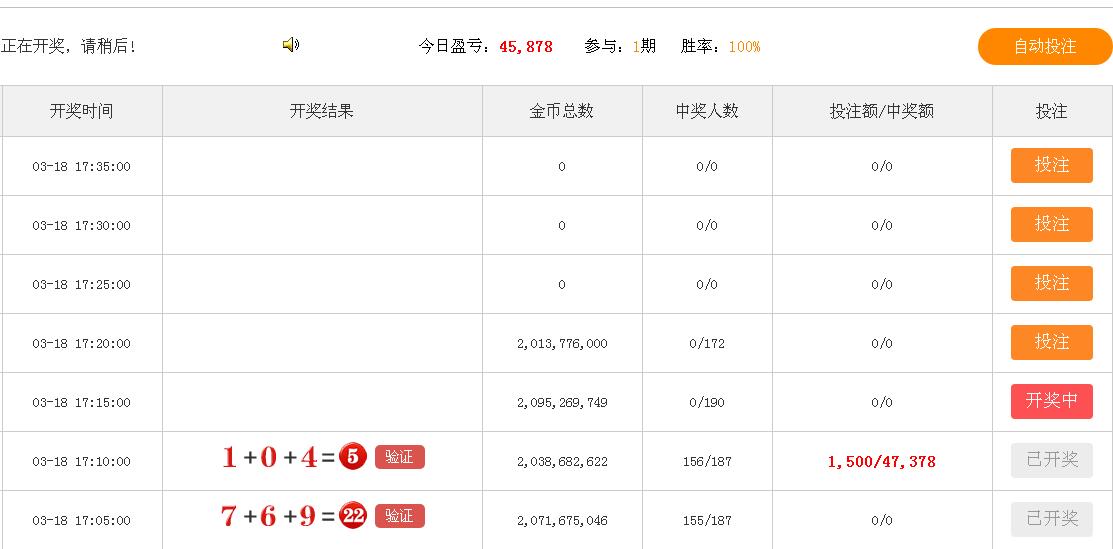Image resolution: width=1113 pixels, height=549 pixels.
Task: Click the 1,500/47,378 bet amount
Action: 881,461
